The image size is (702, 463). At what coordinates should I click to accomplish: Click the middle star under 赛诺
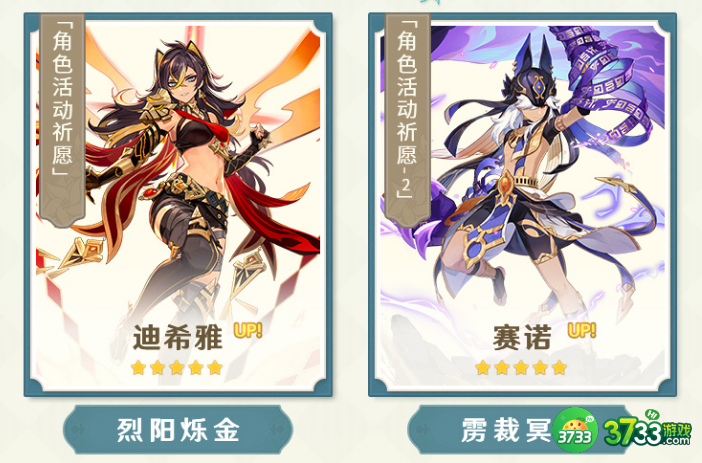(x=521, y=368)
